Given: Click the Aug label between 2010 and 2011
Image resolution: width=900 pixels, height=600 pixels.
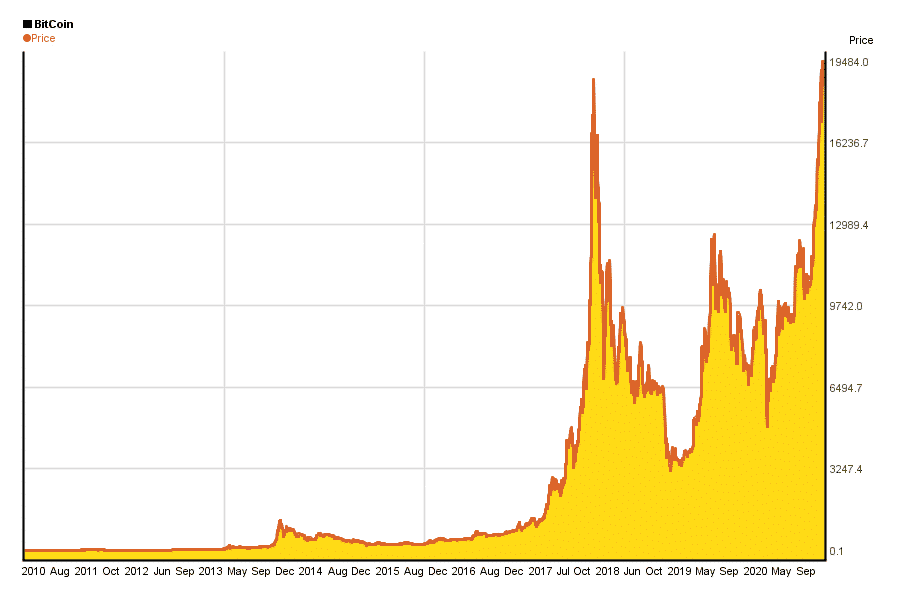Looking at the screenshot, I should point(60,571).
